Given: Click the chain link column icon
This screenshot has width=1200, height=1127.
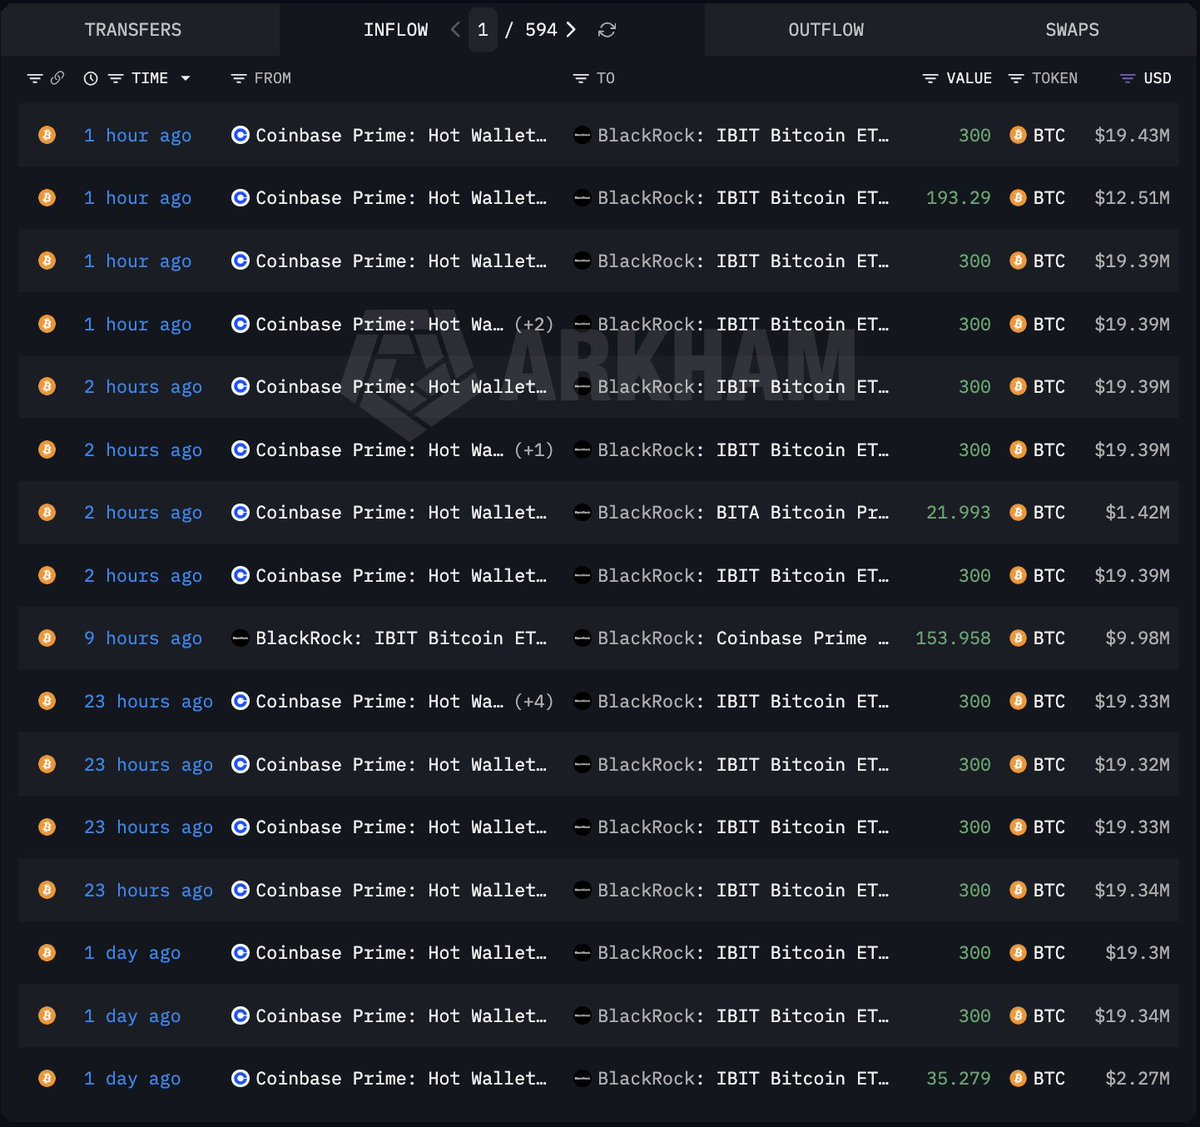Looking at the screenshot, I should (x=58, y=78).
